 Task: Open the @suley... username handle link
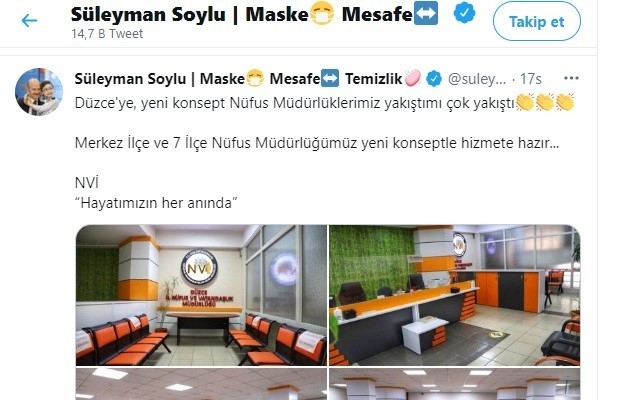(x=477, y=79)
